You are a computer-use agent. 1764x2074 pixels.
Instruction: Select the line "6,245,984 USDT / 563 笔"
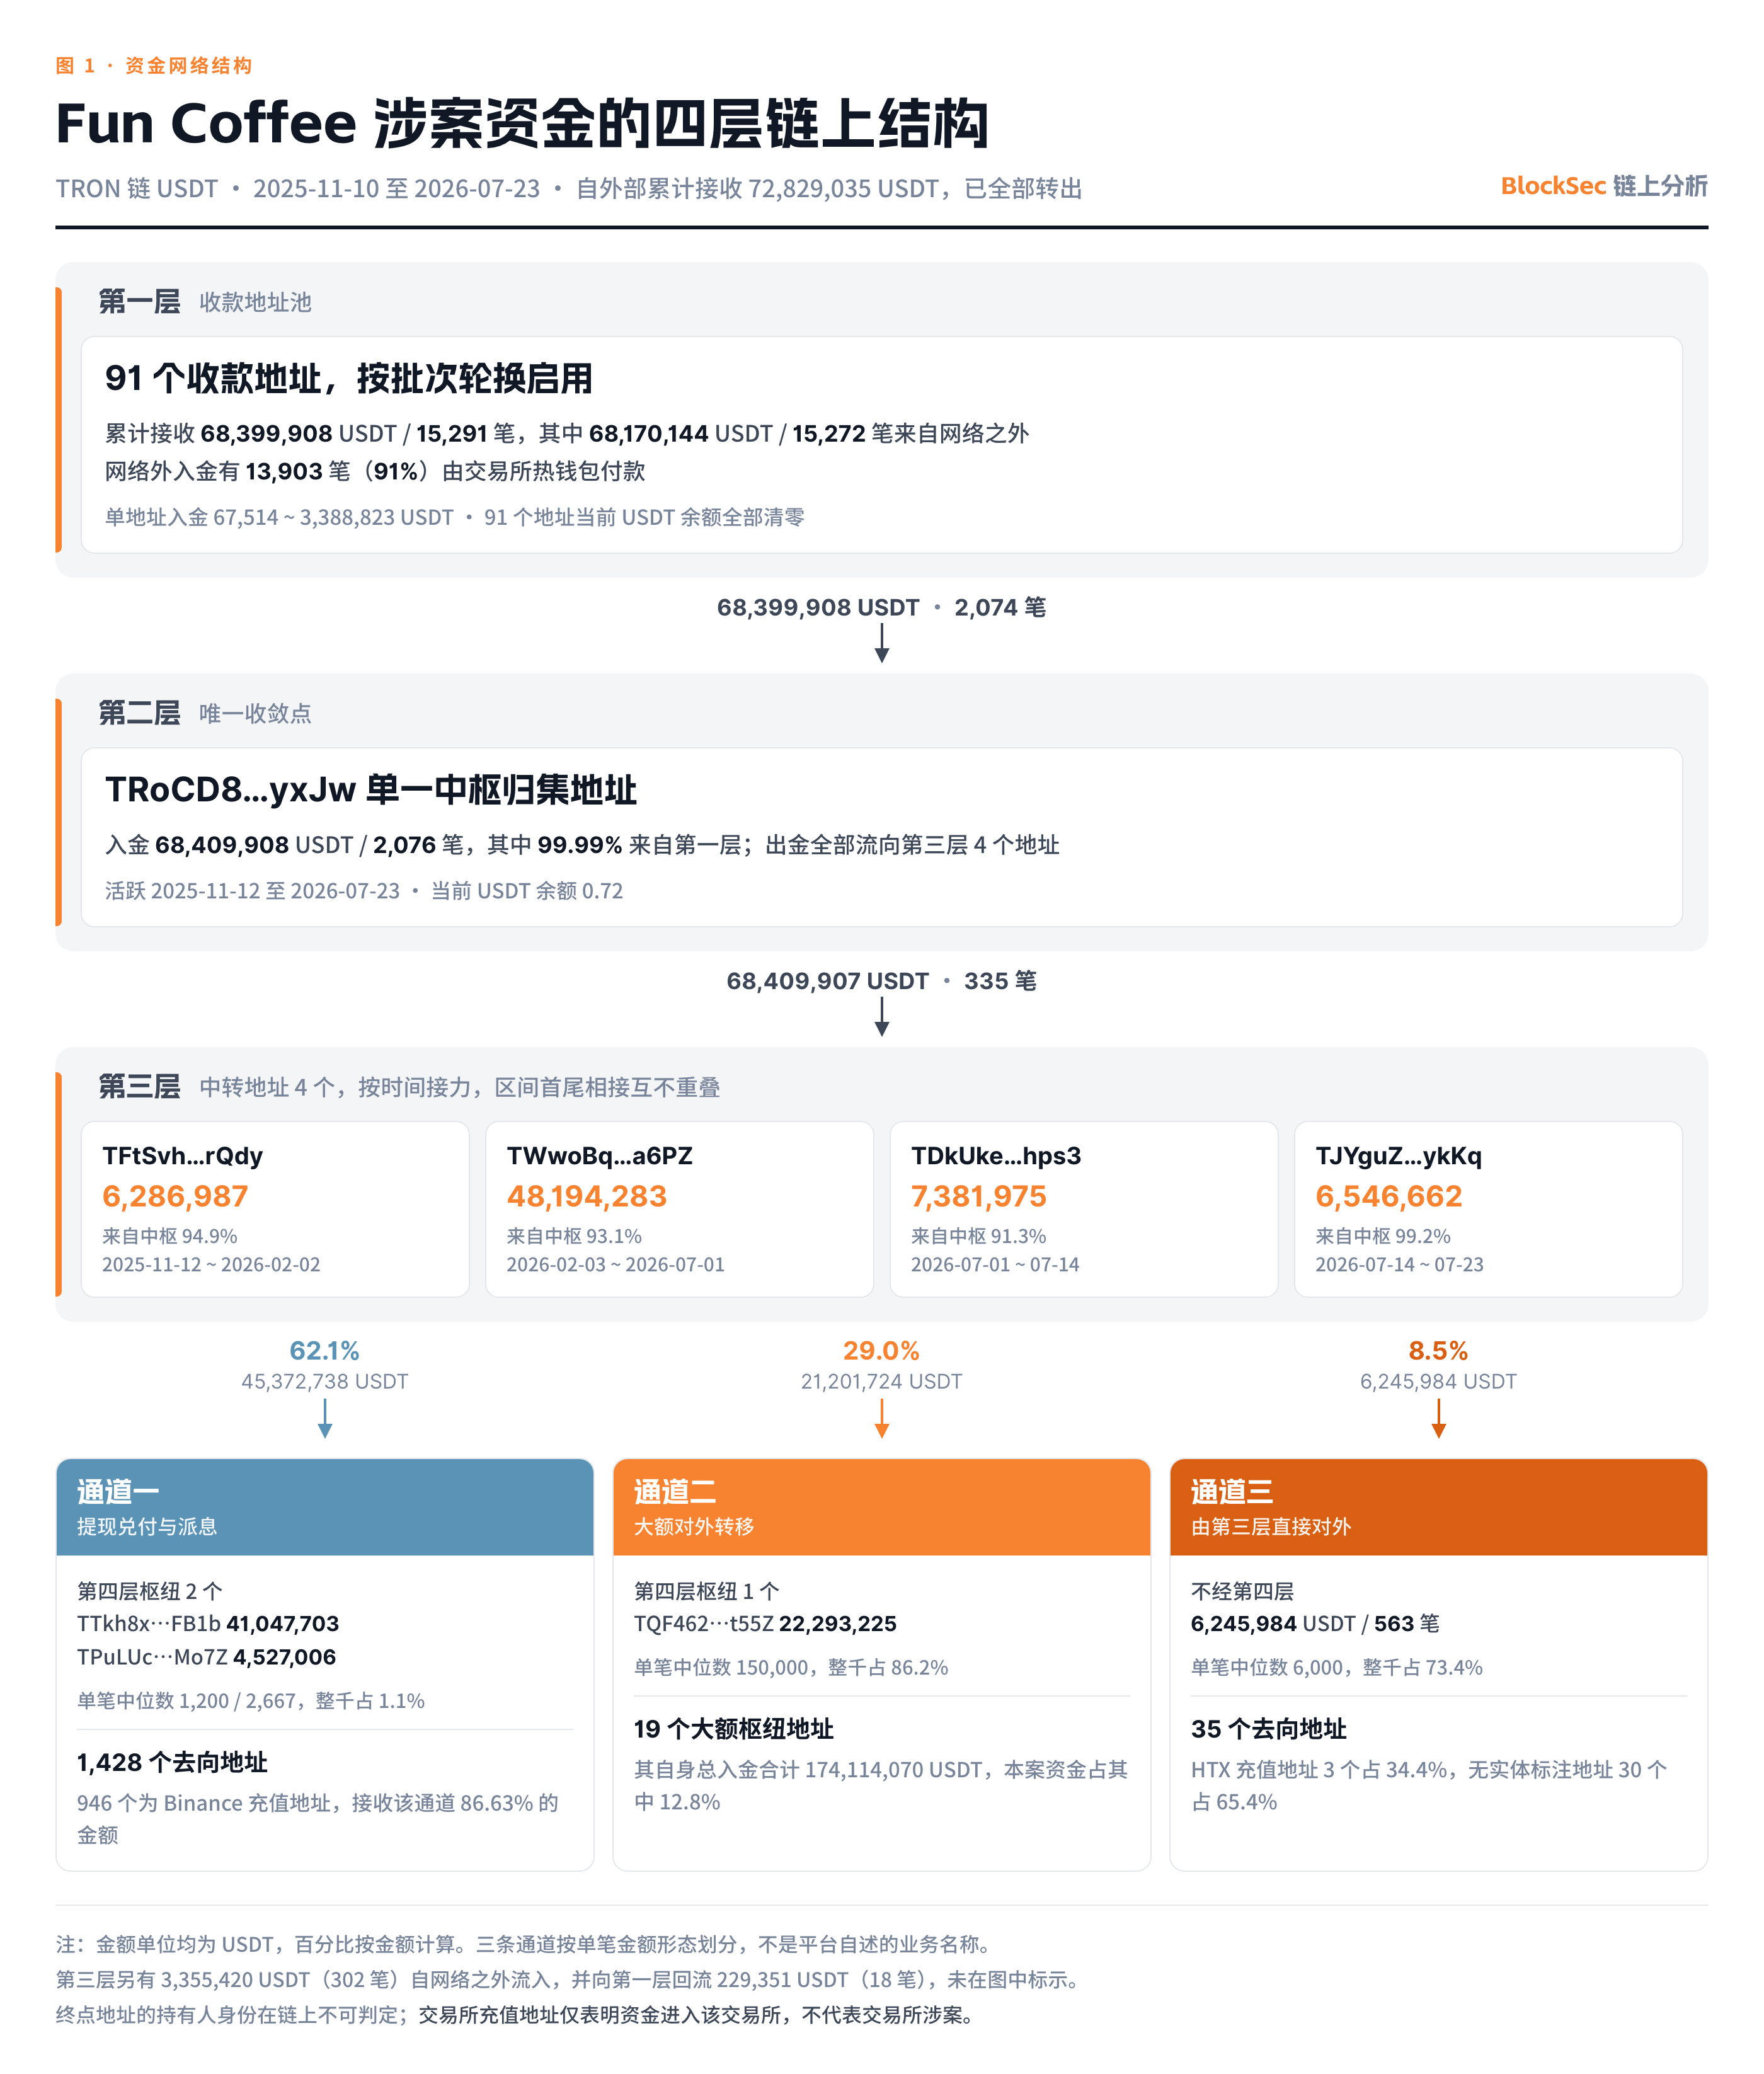point(1315,1623)
